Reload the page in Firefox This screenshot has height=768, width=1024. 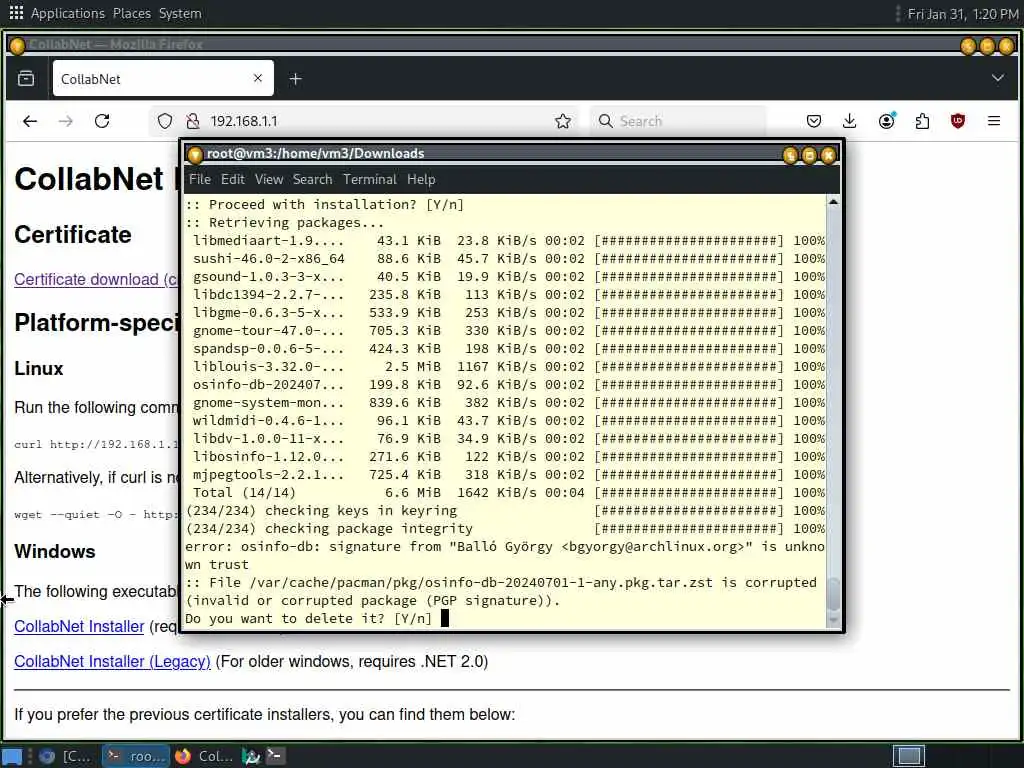pyautogui.click(x=102, y=121)
